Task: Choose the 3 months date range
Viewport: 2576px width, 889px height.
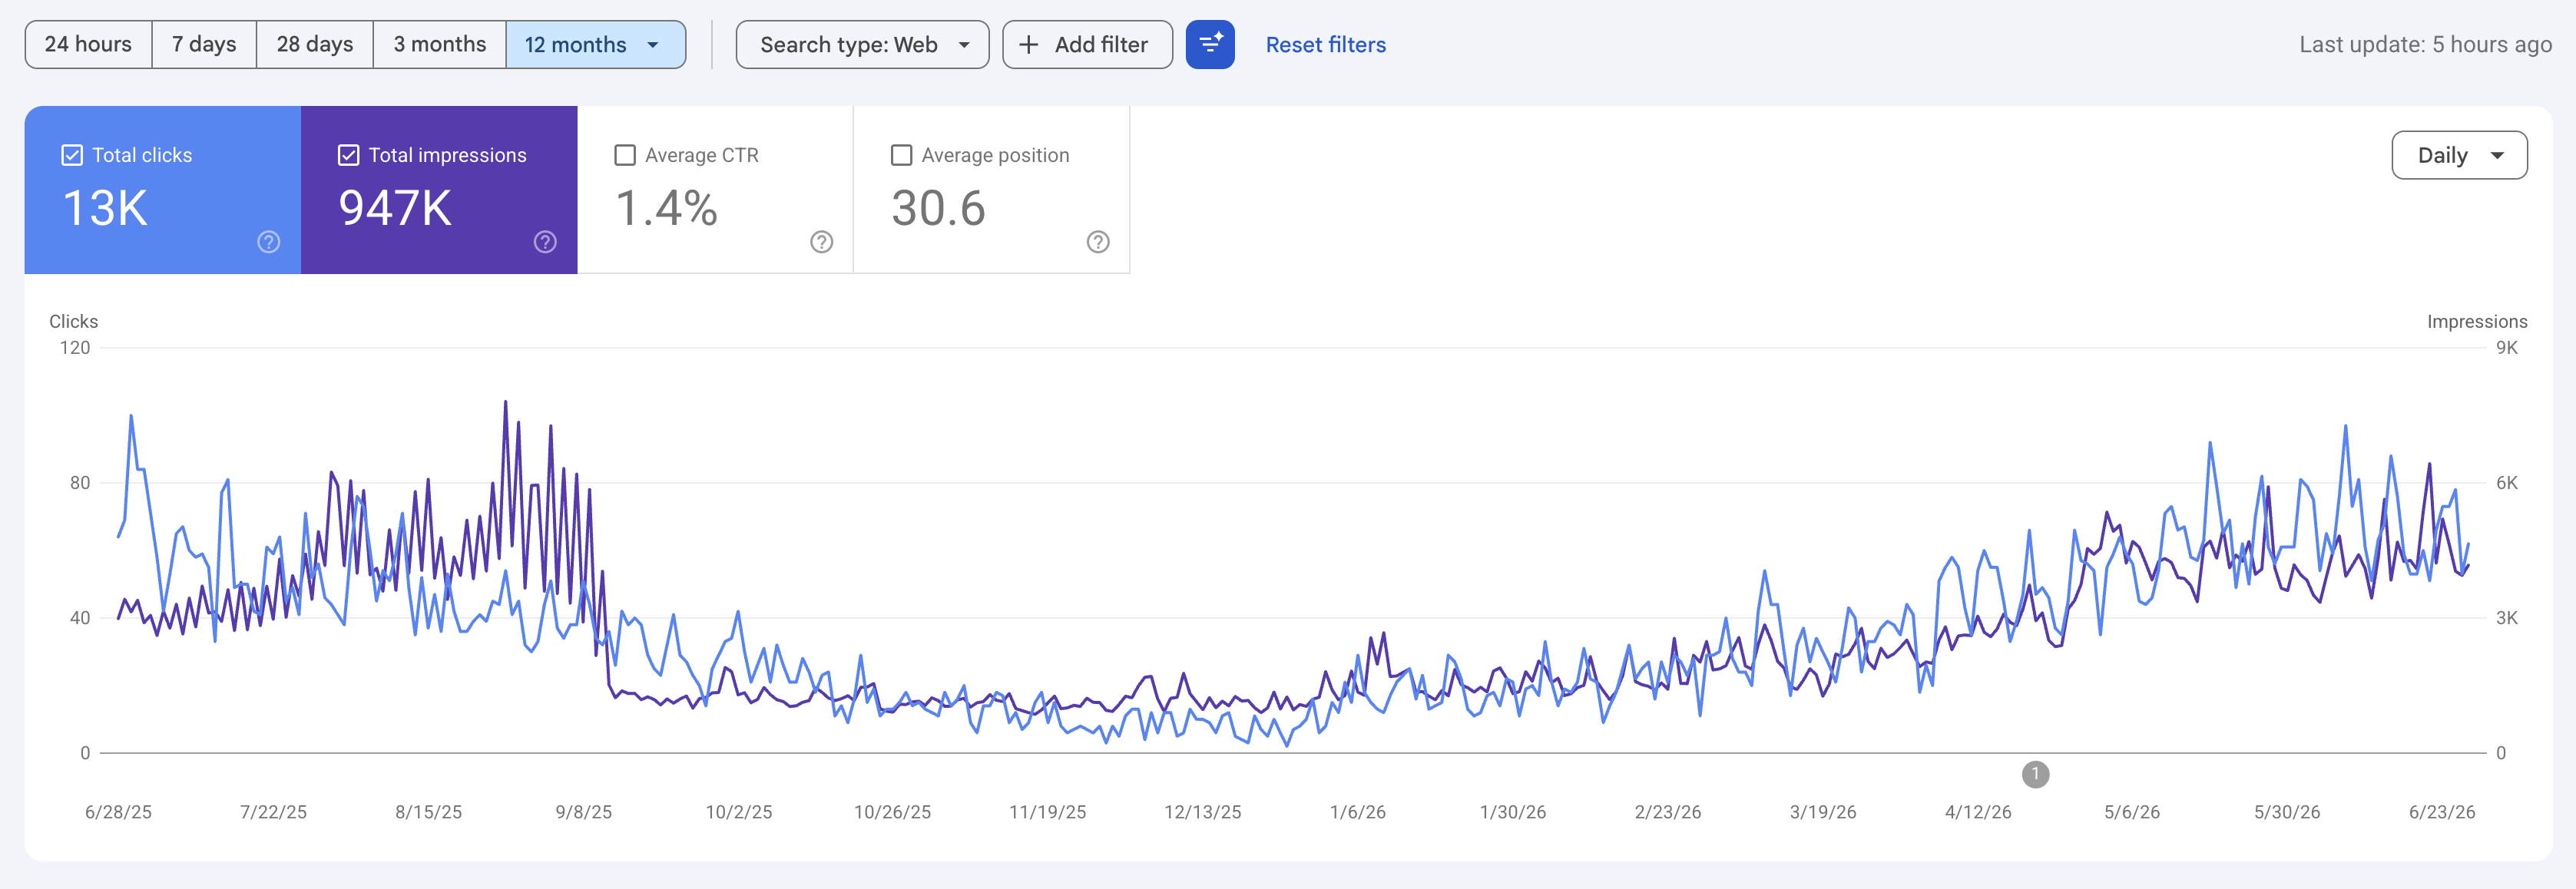Action: pos(440,45)
